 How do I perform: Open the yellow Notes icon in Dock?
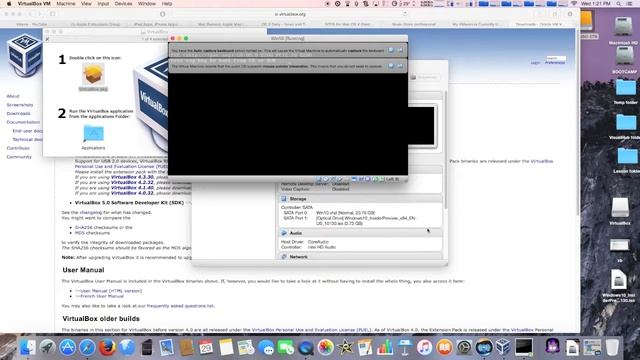pyautogui.click(x=226, y=347)
